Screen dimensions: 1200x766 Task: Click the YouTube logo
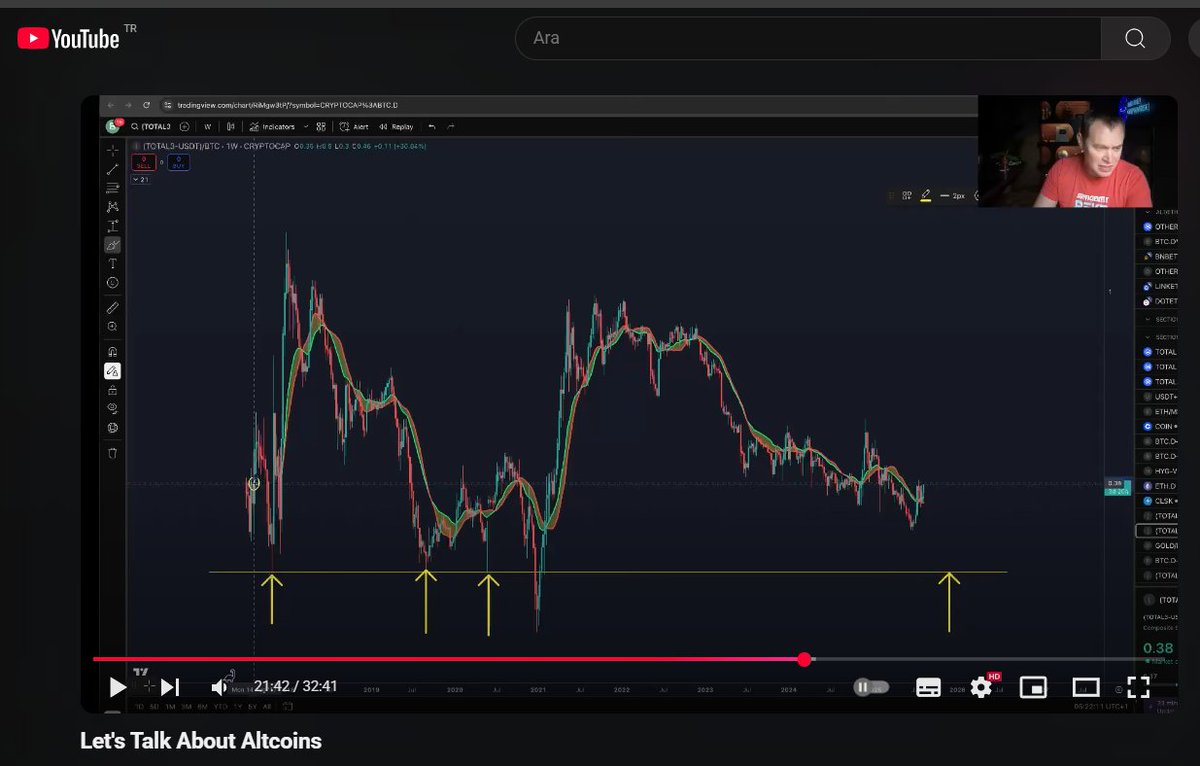69,39
